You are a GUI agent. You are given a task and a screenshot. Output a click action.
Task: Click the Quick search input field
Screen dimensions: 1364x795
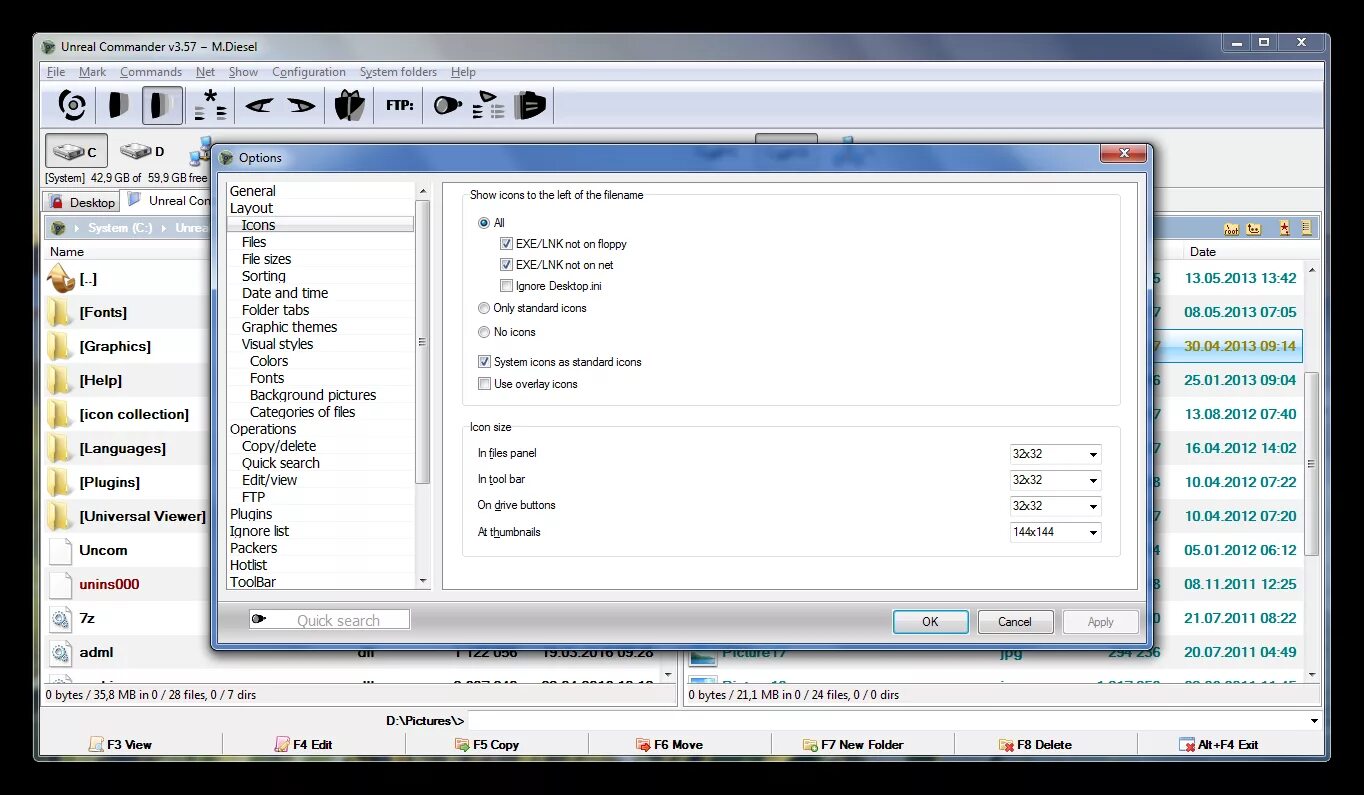click(x=329, y=620)
